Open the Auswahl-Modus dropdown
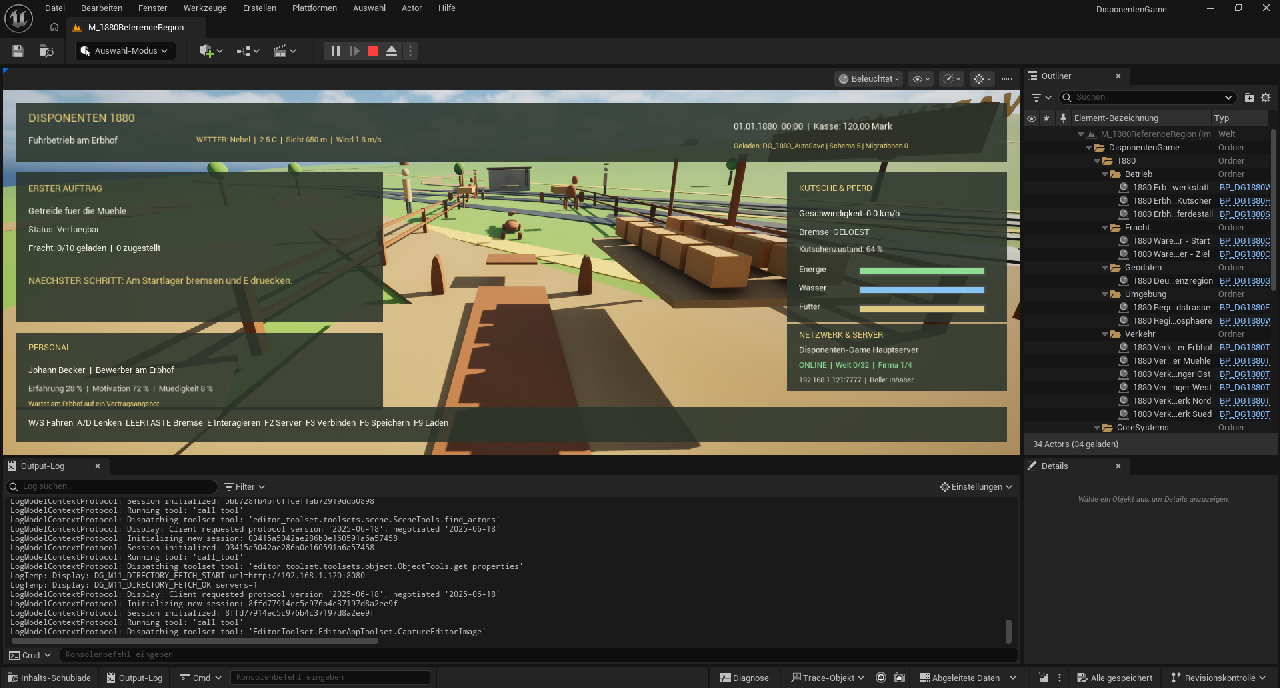The width and height of the screenshot is (1280, 688). click(x=126, y=50)
